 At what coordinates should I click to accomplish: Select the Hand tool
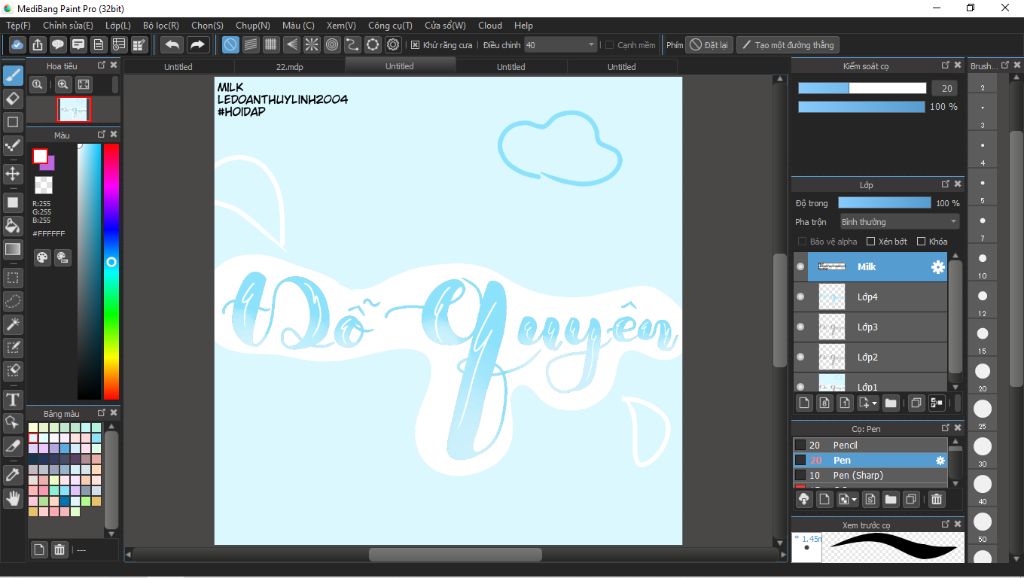pyautogui.click(x=12, y=499)
